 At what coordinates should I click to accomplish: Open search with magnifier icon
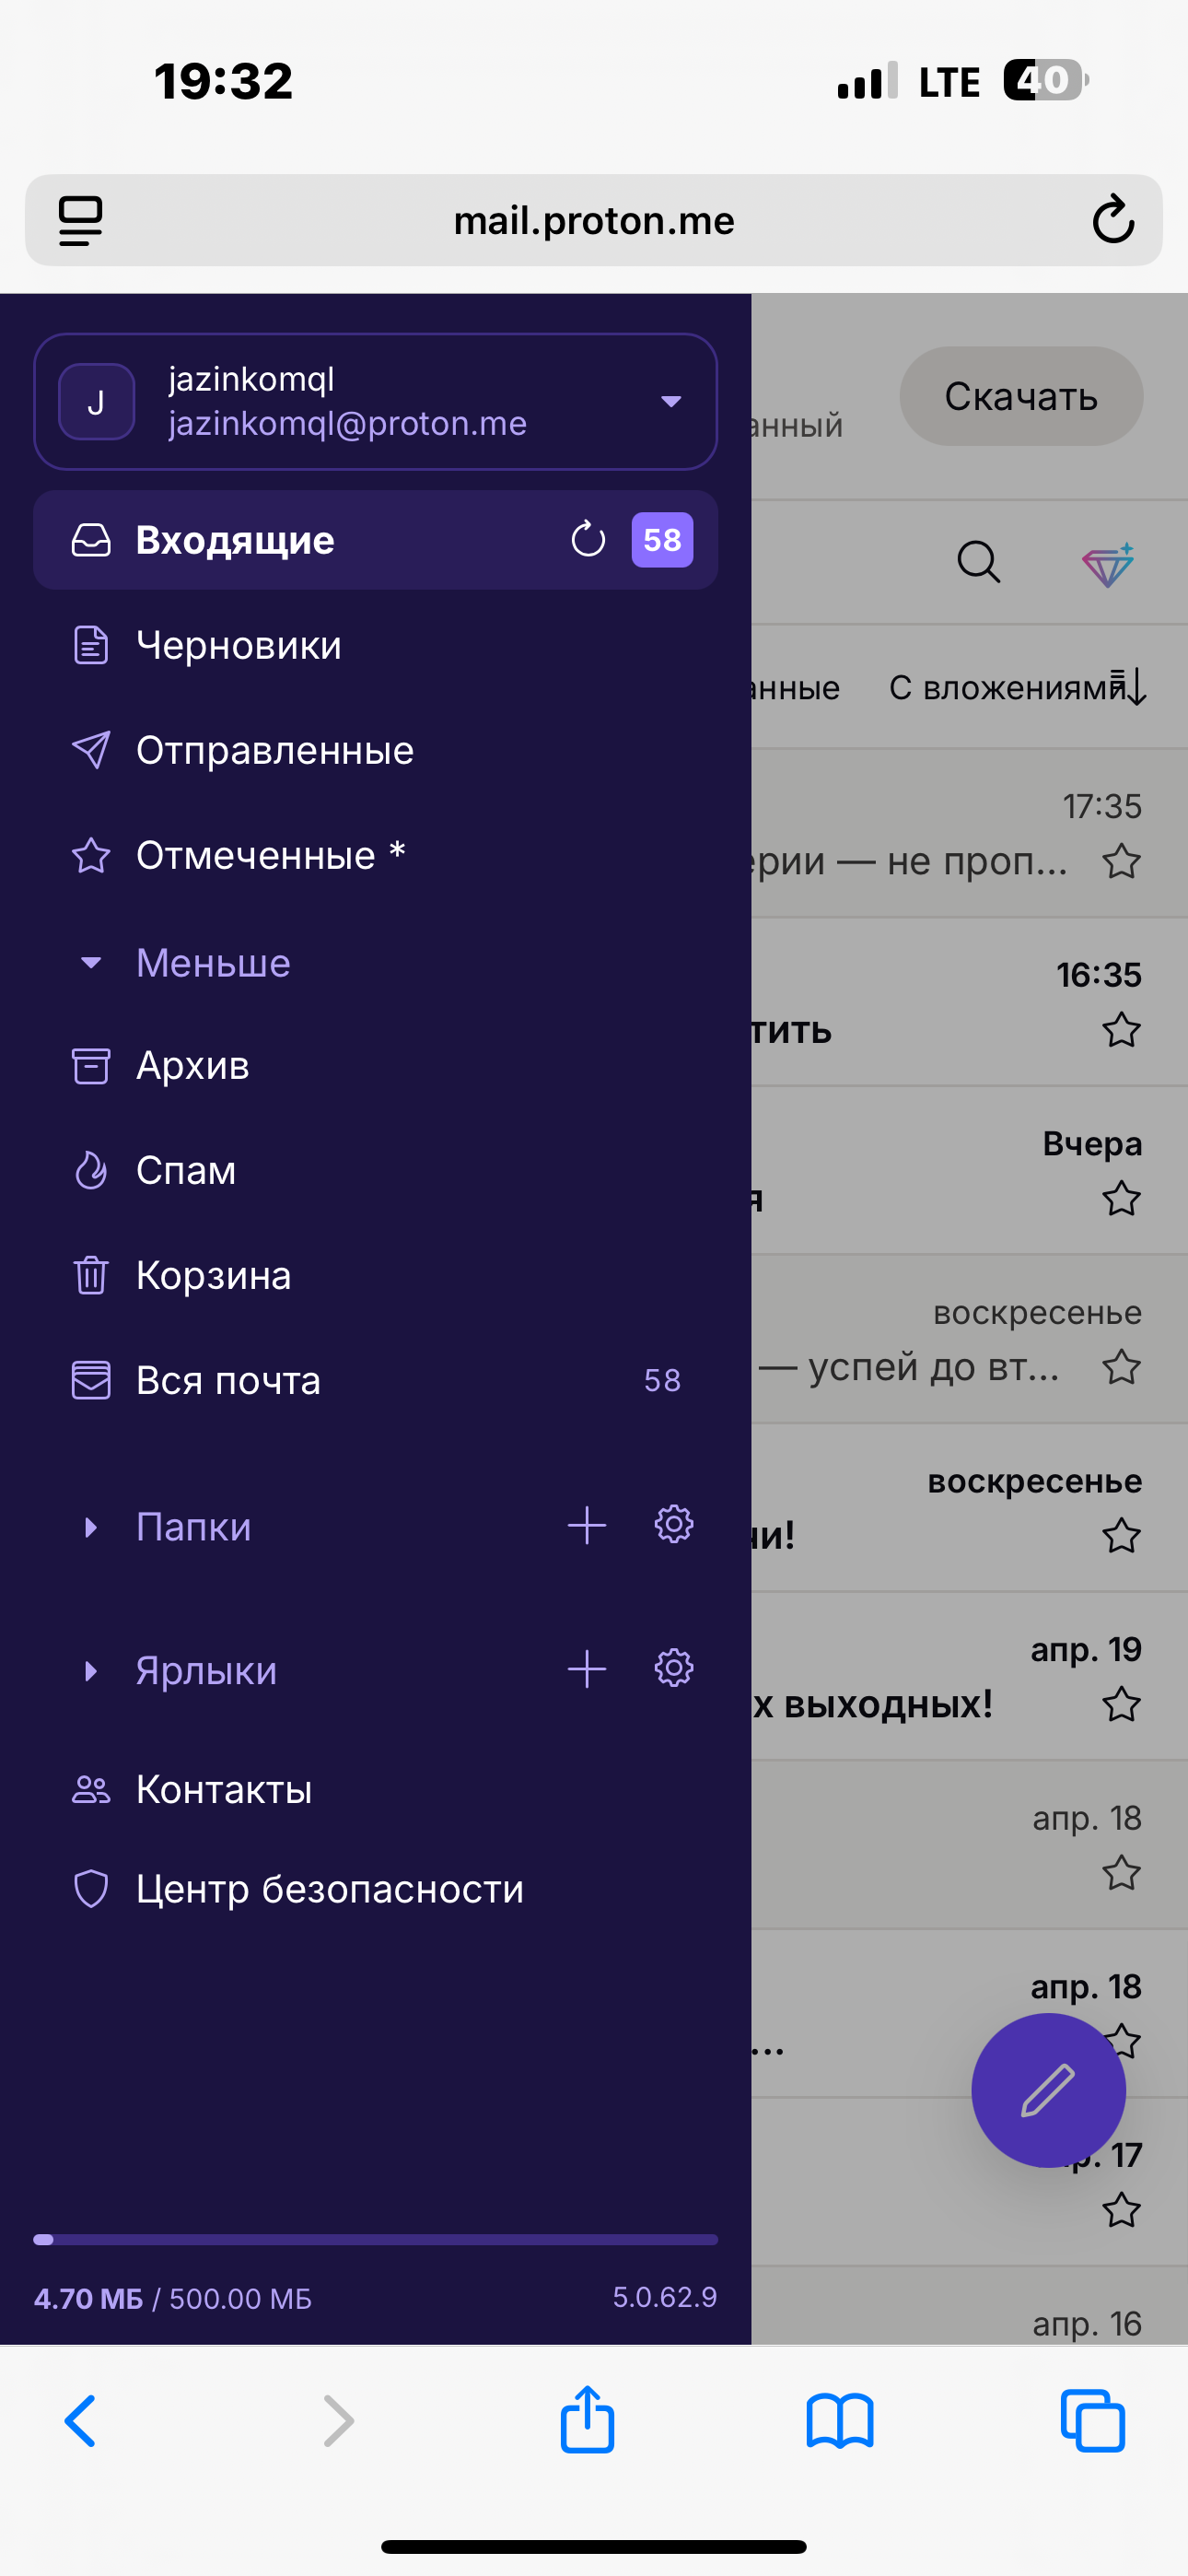pyautogui.click(x=978, y=562)
